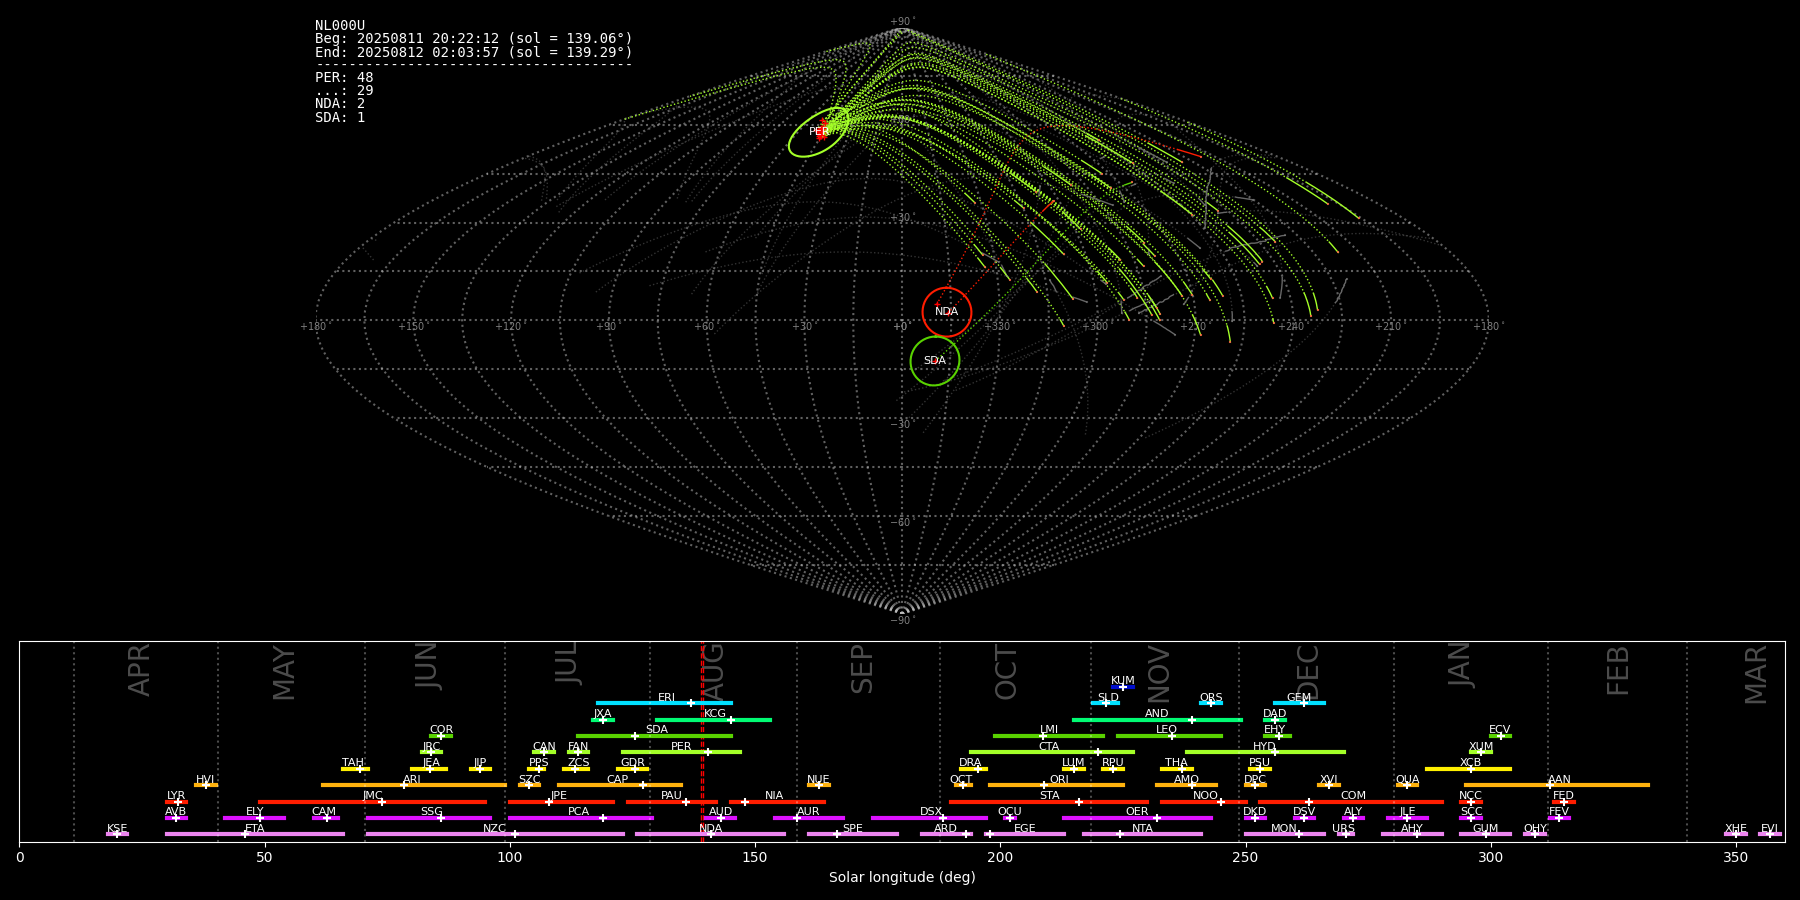1800x900 pixels.
Task: Click the −90° label at map bottom
Action: (902, 621)
